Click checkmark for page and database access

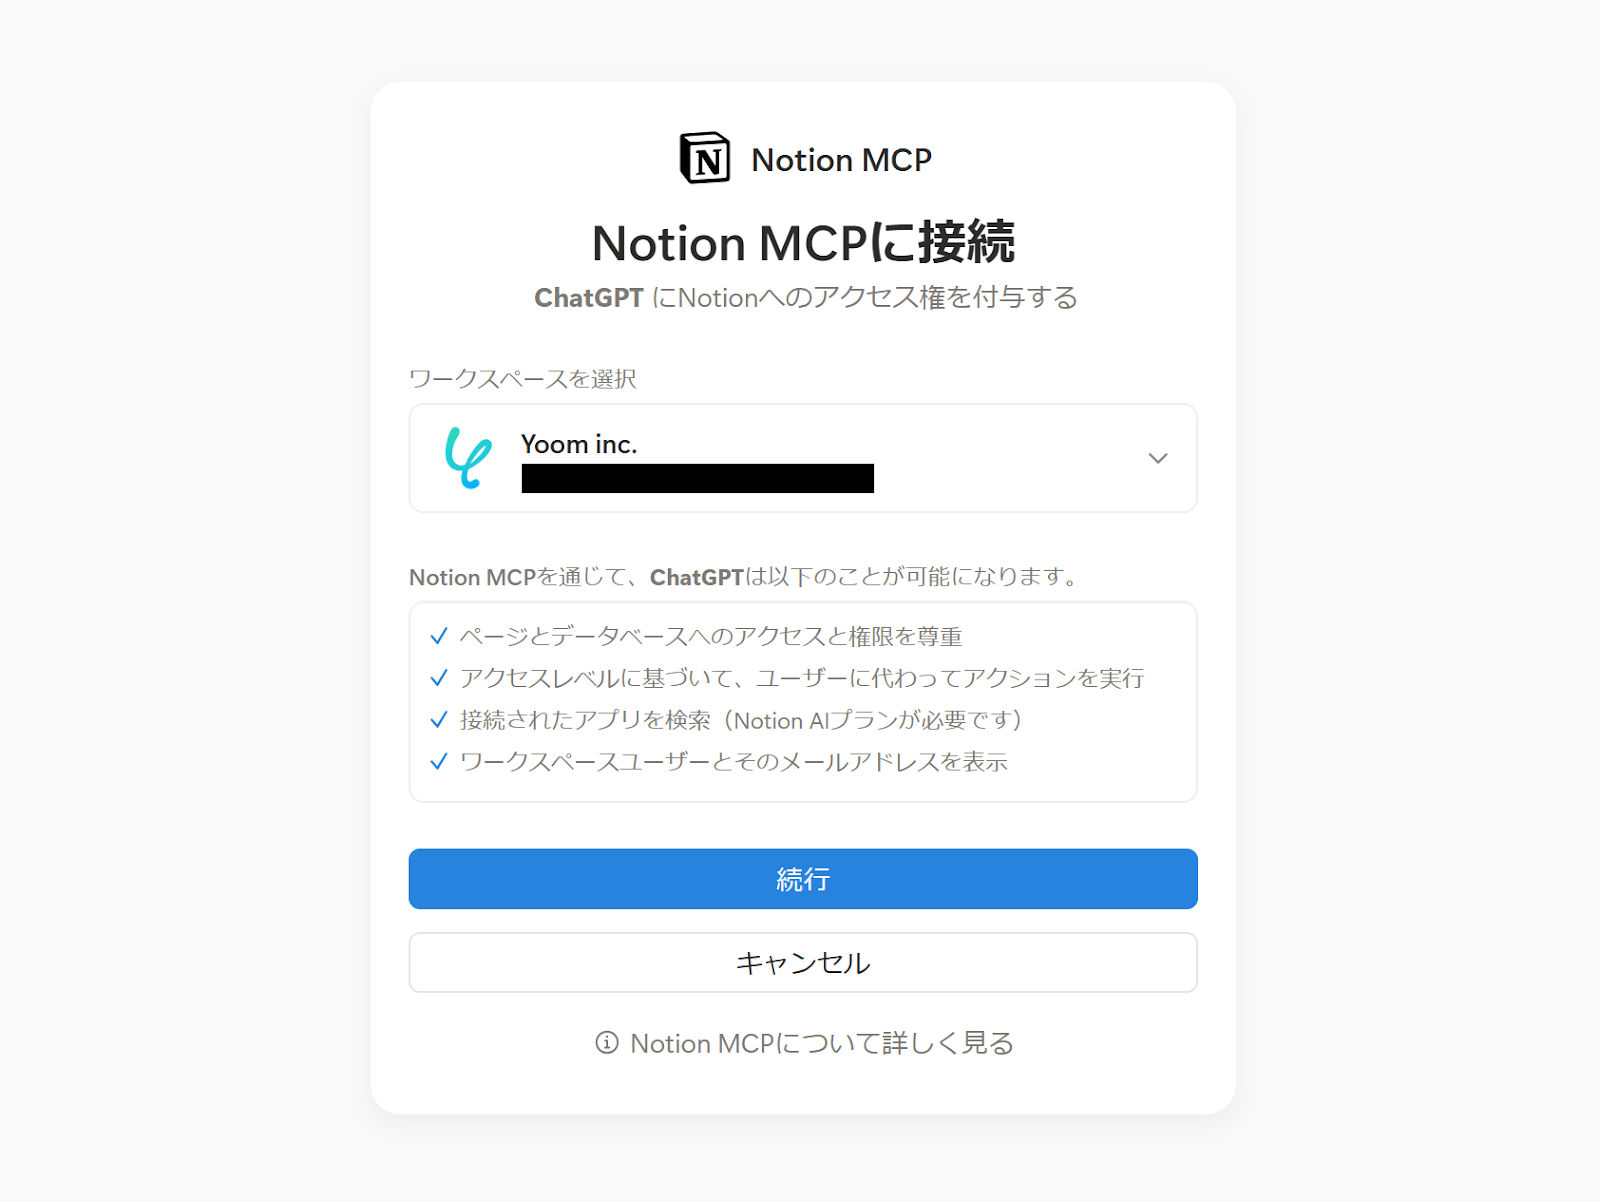click(438, 636)
